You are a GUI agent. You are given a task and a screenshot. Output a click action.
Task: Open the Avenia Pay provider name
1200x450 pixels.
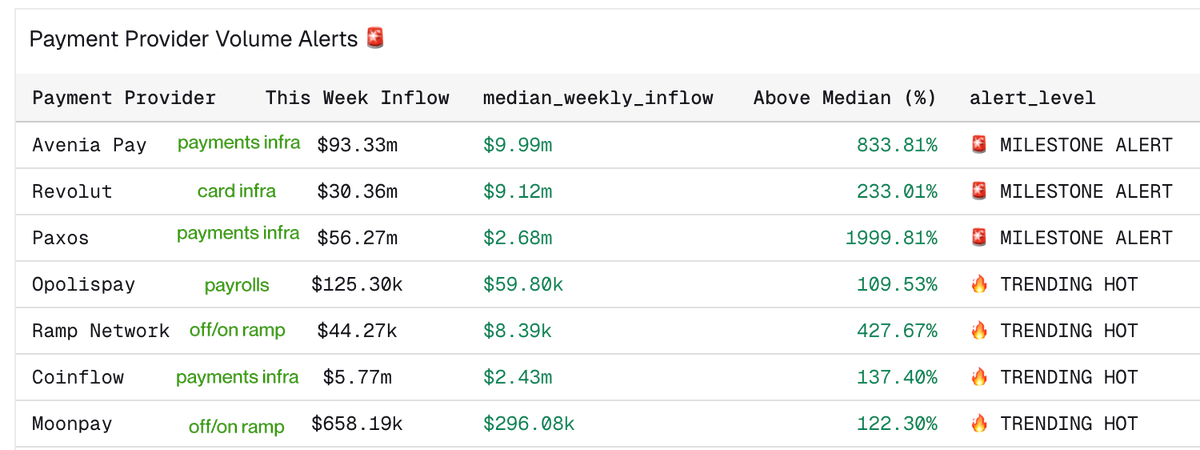(89, 145)
